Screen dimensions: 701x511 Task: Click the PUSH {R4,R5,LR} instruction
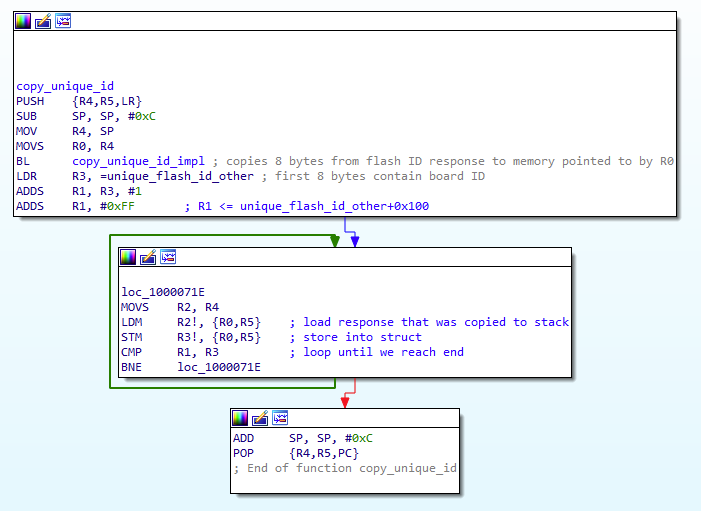(x=79, y=101)
